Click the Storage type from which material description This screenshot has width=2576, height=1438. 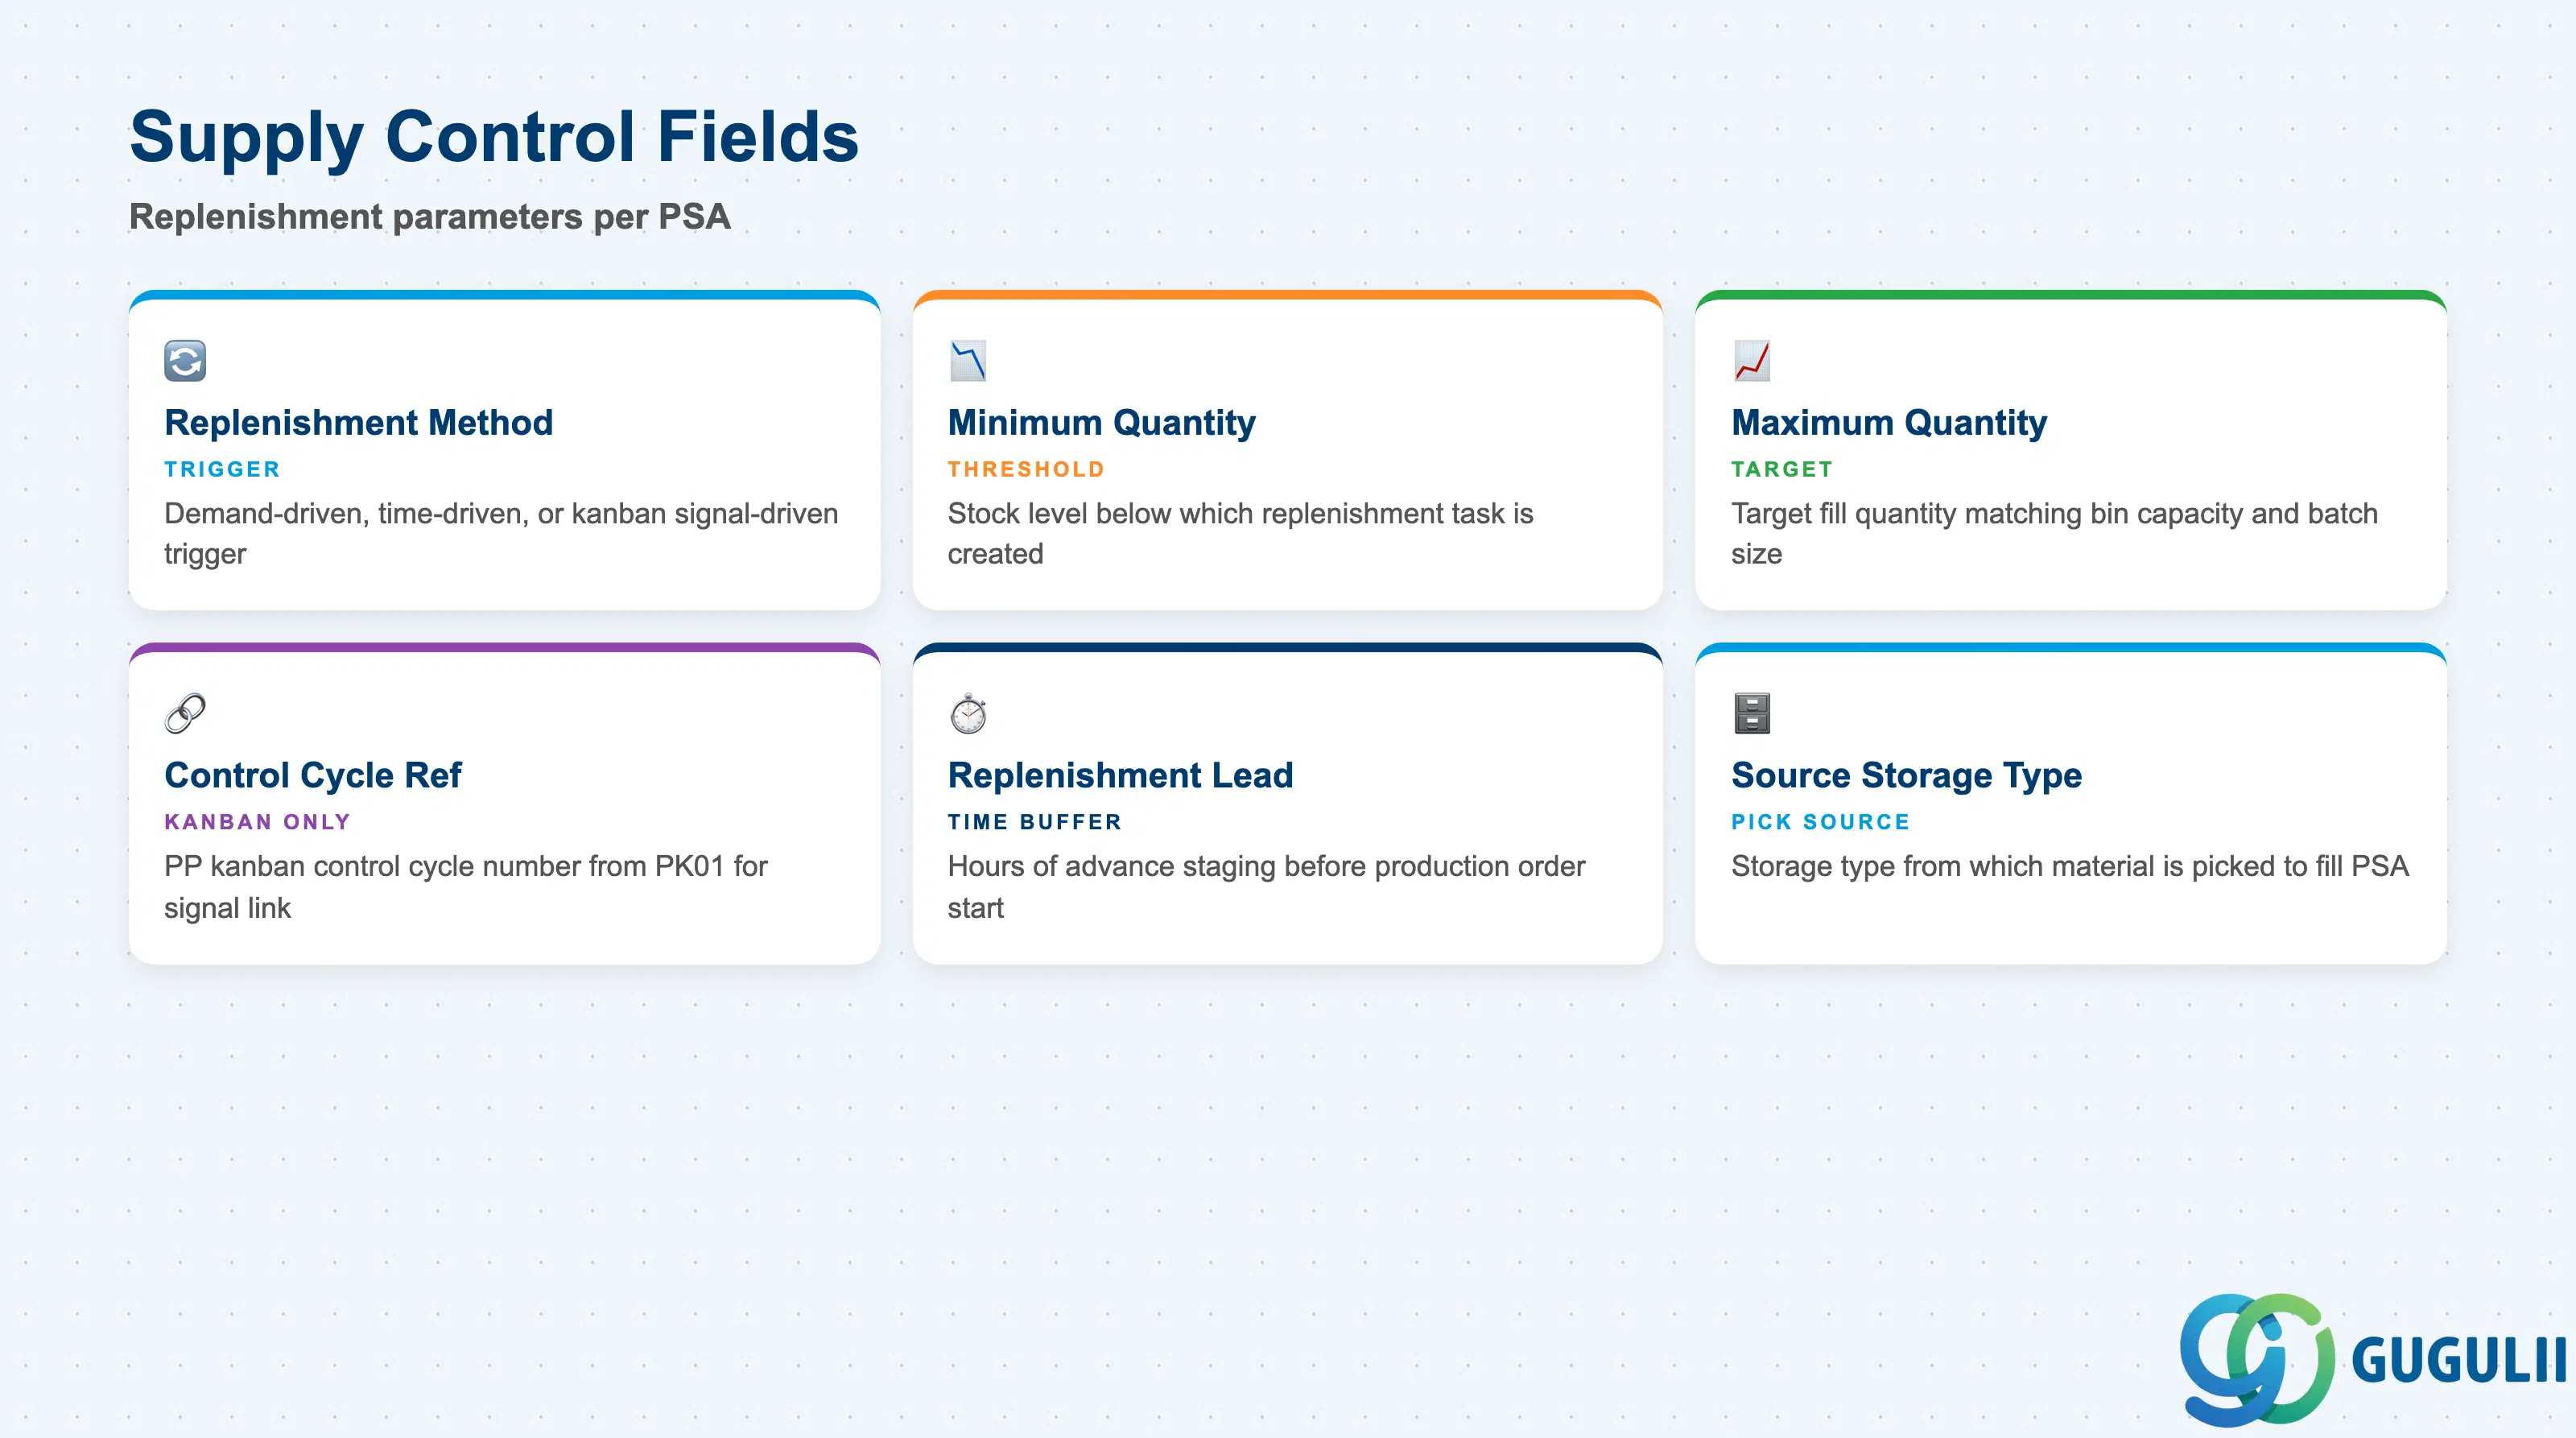pos(2069,866)
